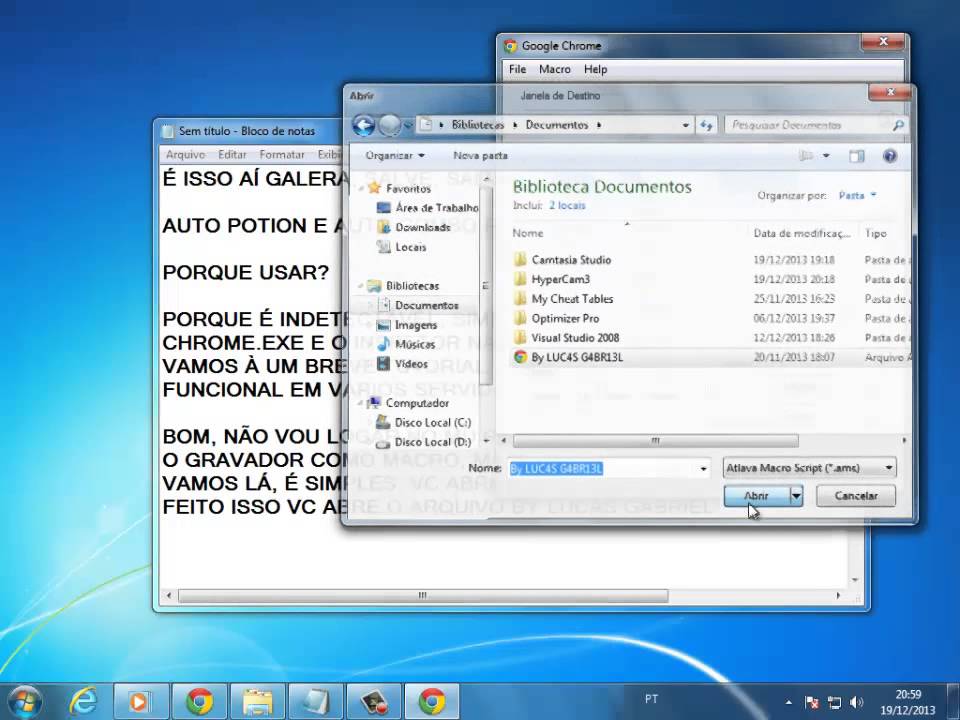Click Documentos in the address path
Viewport: 960px width, 720px height.
point(557,125)
